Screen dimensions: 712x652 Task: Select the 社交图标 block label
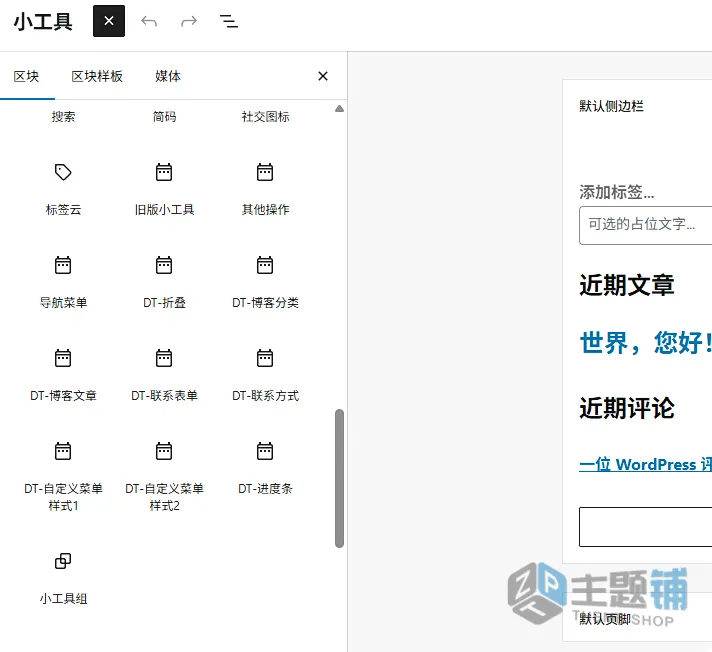coord(265,117)
